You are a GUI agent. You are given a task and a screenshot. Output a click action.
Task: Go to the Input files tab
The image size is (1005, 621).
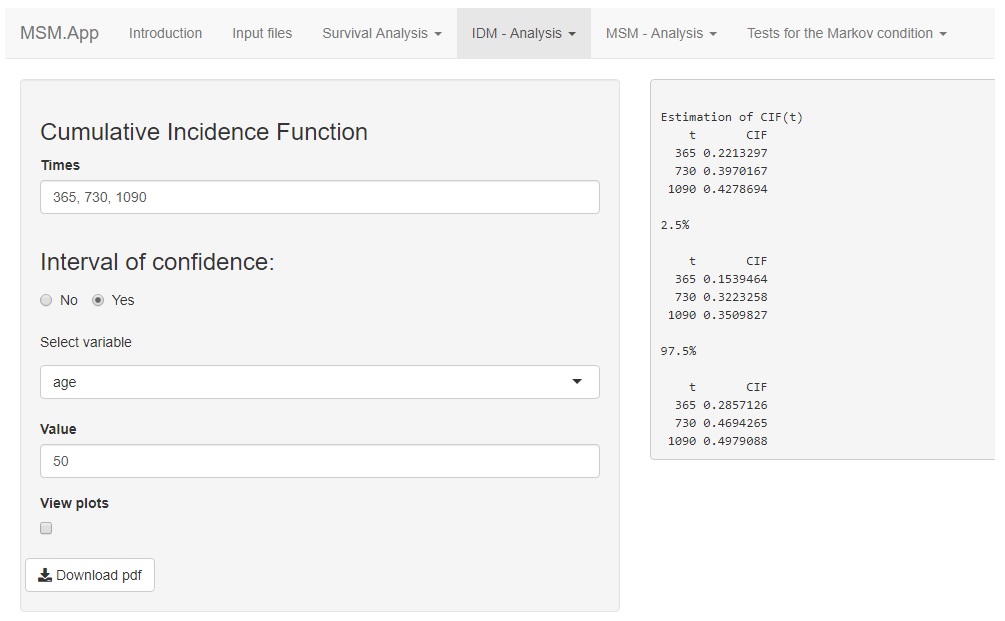(262, 33)
